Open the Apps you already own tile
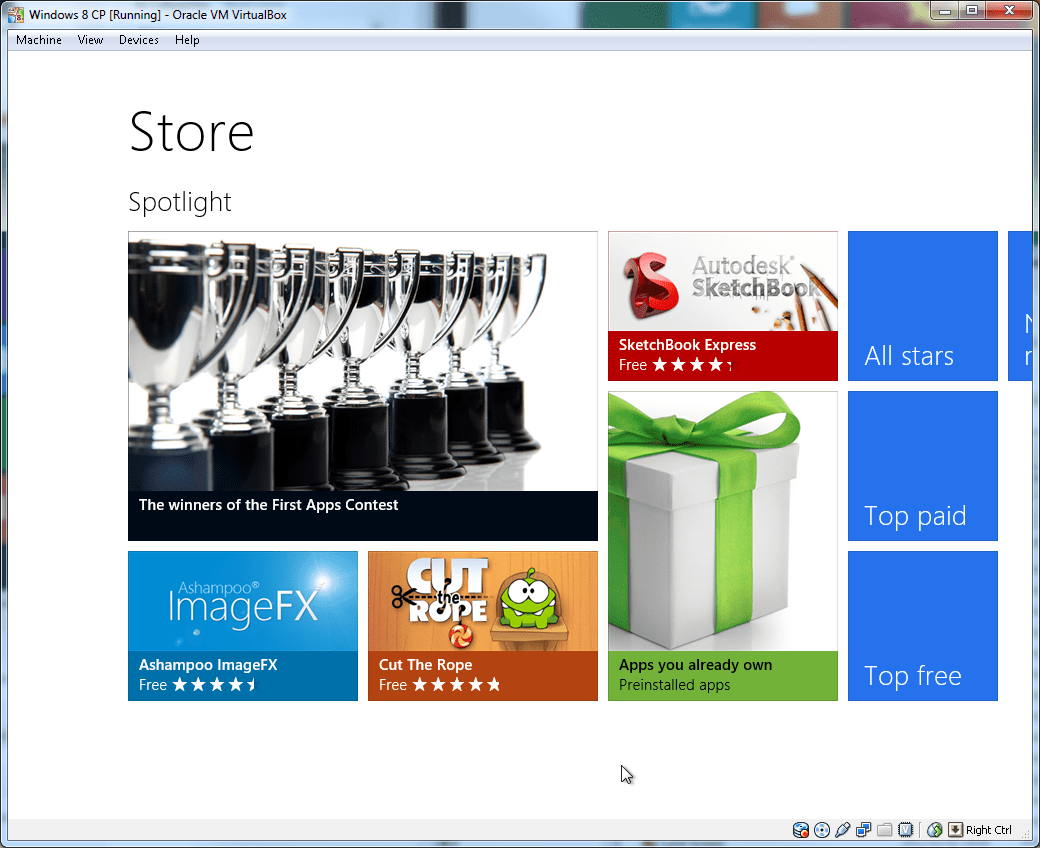The width and height of the screenshot is (1040, 848). click(723, 546)
